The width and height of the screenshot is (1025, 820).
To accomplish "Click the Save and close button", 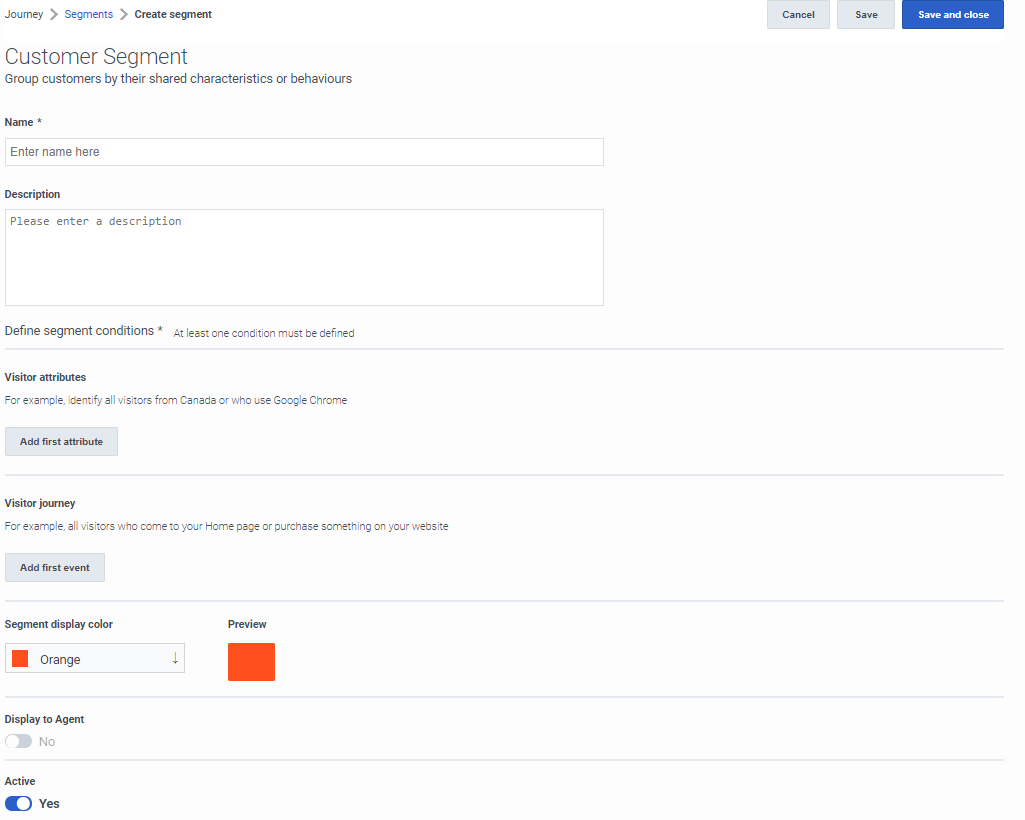I will tap(952, 14).
